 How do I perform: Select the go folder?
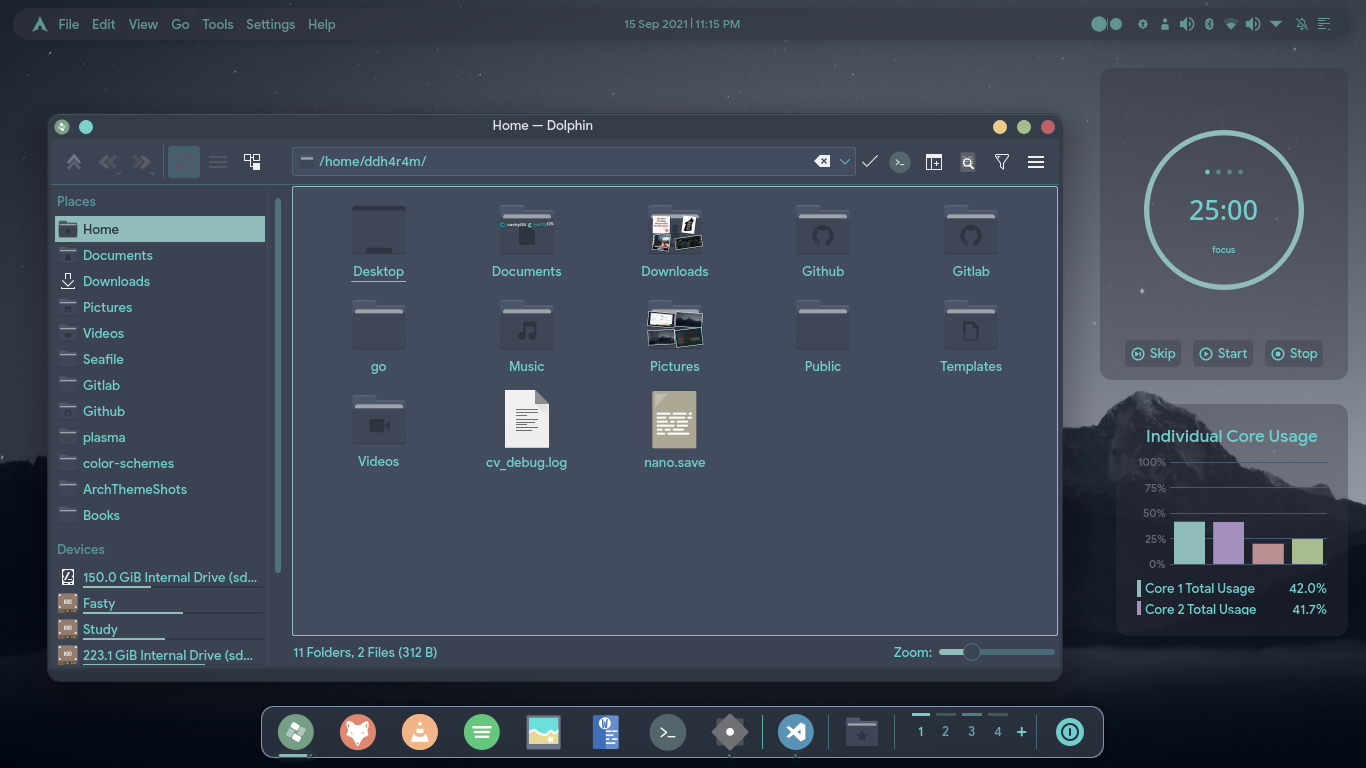(x=379, y=326)
